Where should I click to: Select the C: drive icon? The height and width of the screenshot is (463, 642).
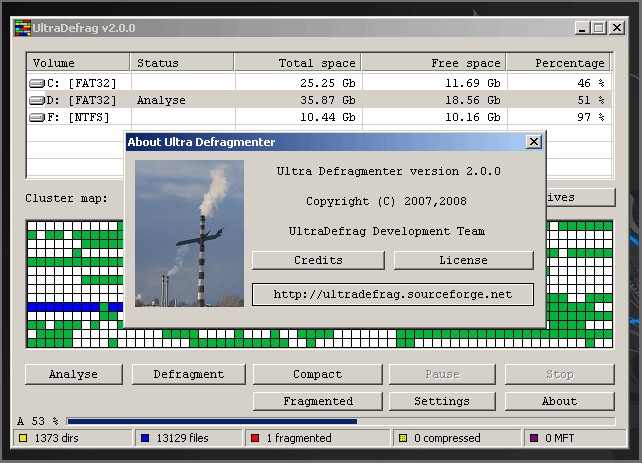pyautogui.click(x=37, y=84)
